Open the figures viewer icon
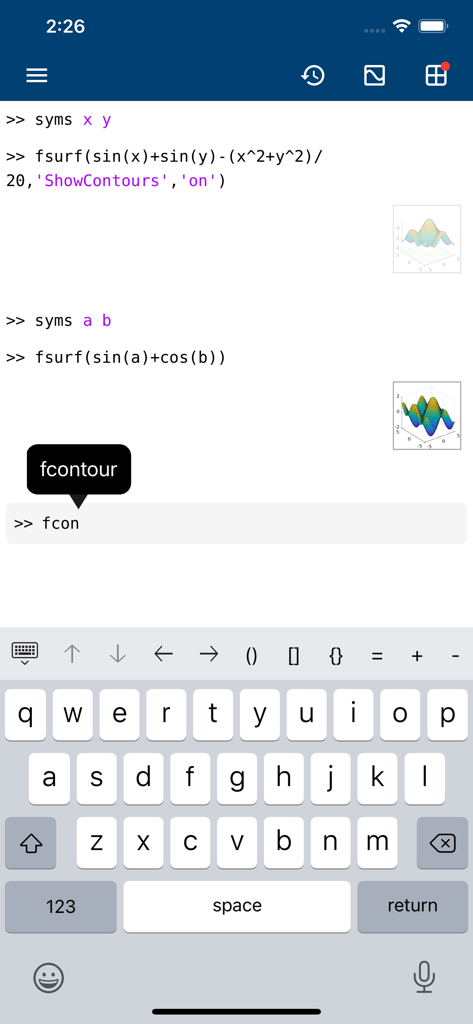The image size is (473, 1024). 374,76
